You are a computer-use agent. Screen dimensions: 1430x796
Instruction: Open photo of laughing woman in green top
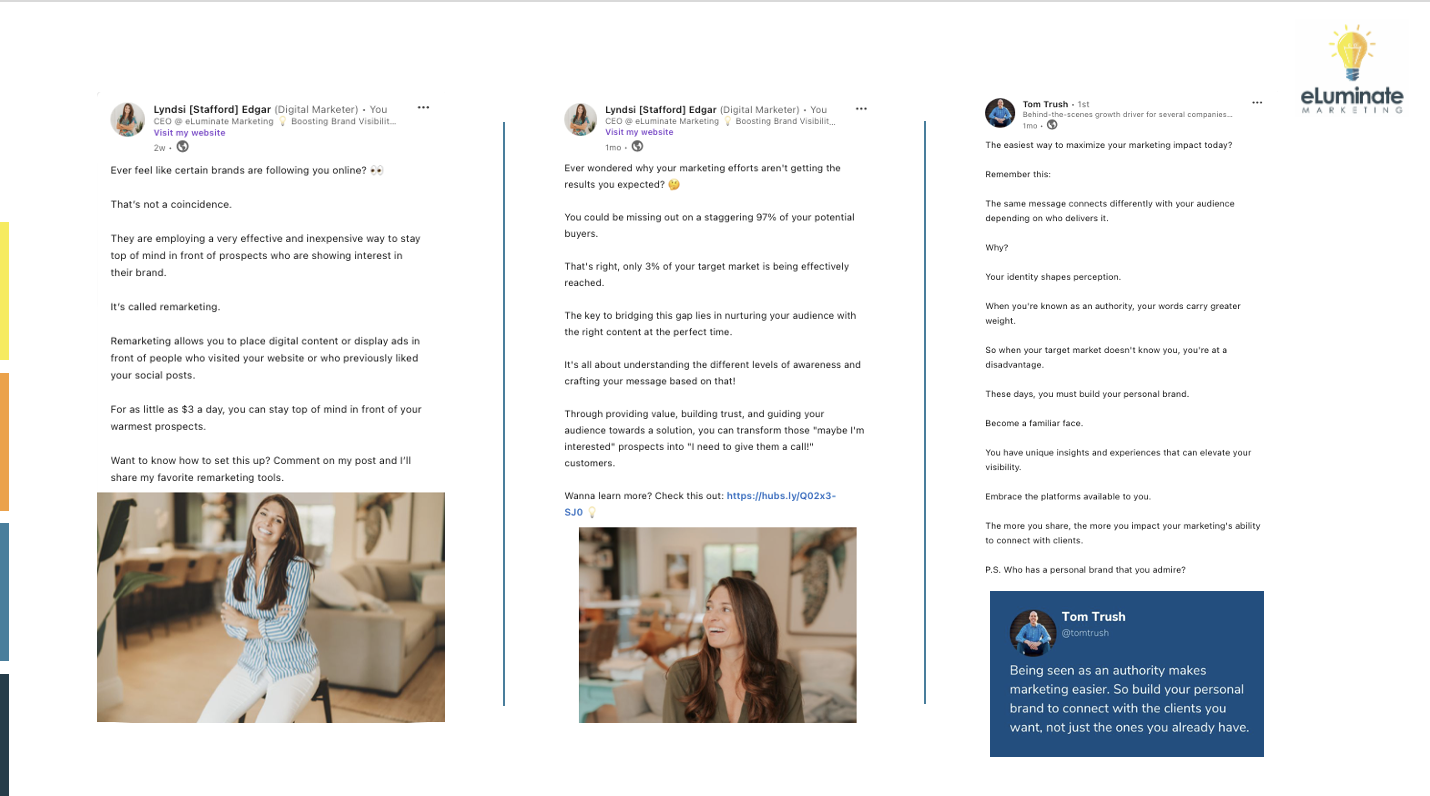point(718,625)
